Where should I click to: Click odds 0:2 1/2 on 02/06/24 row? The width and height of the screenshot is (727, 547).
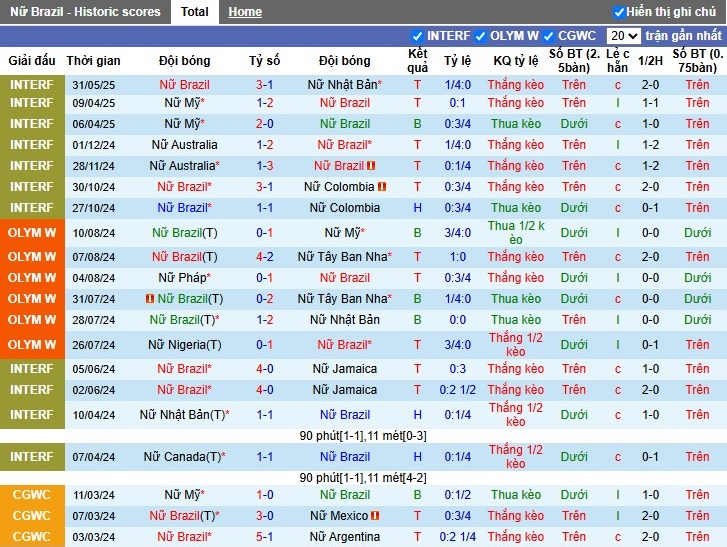click(x=458, y=390)
